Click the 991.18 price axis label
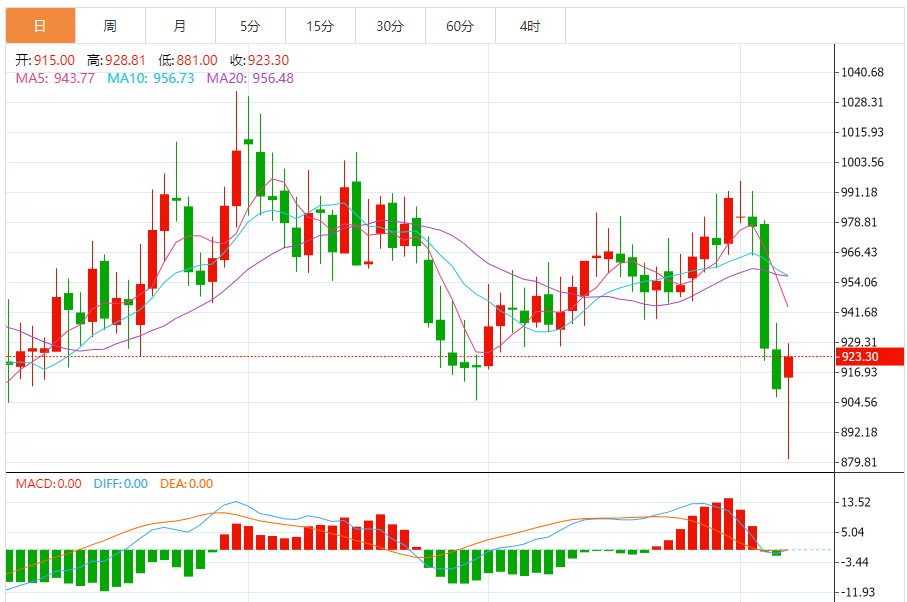The width and height of the screenshot is (907, 602). 859,193
